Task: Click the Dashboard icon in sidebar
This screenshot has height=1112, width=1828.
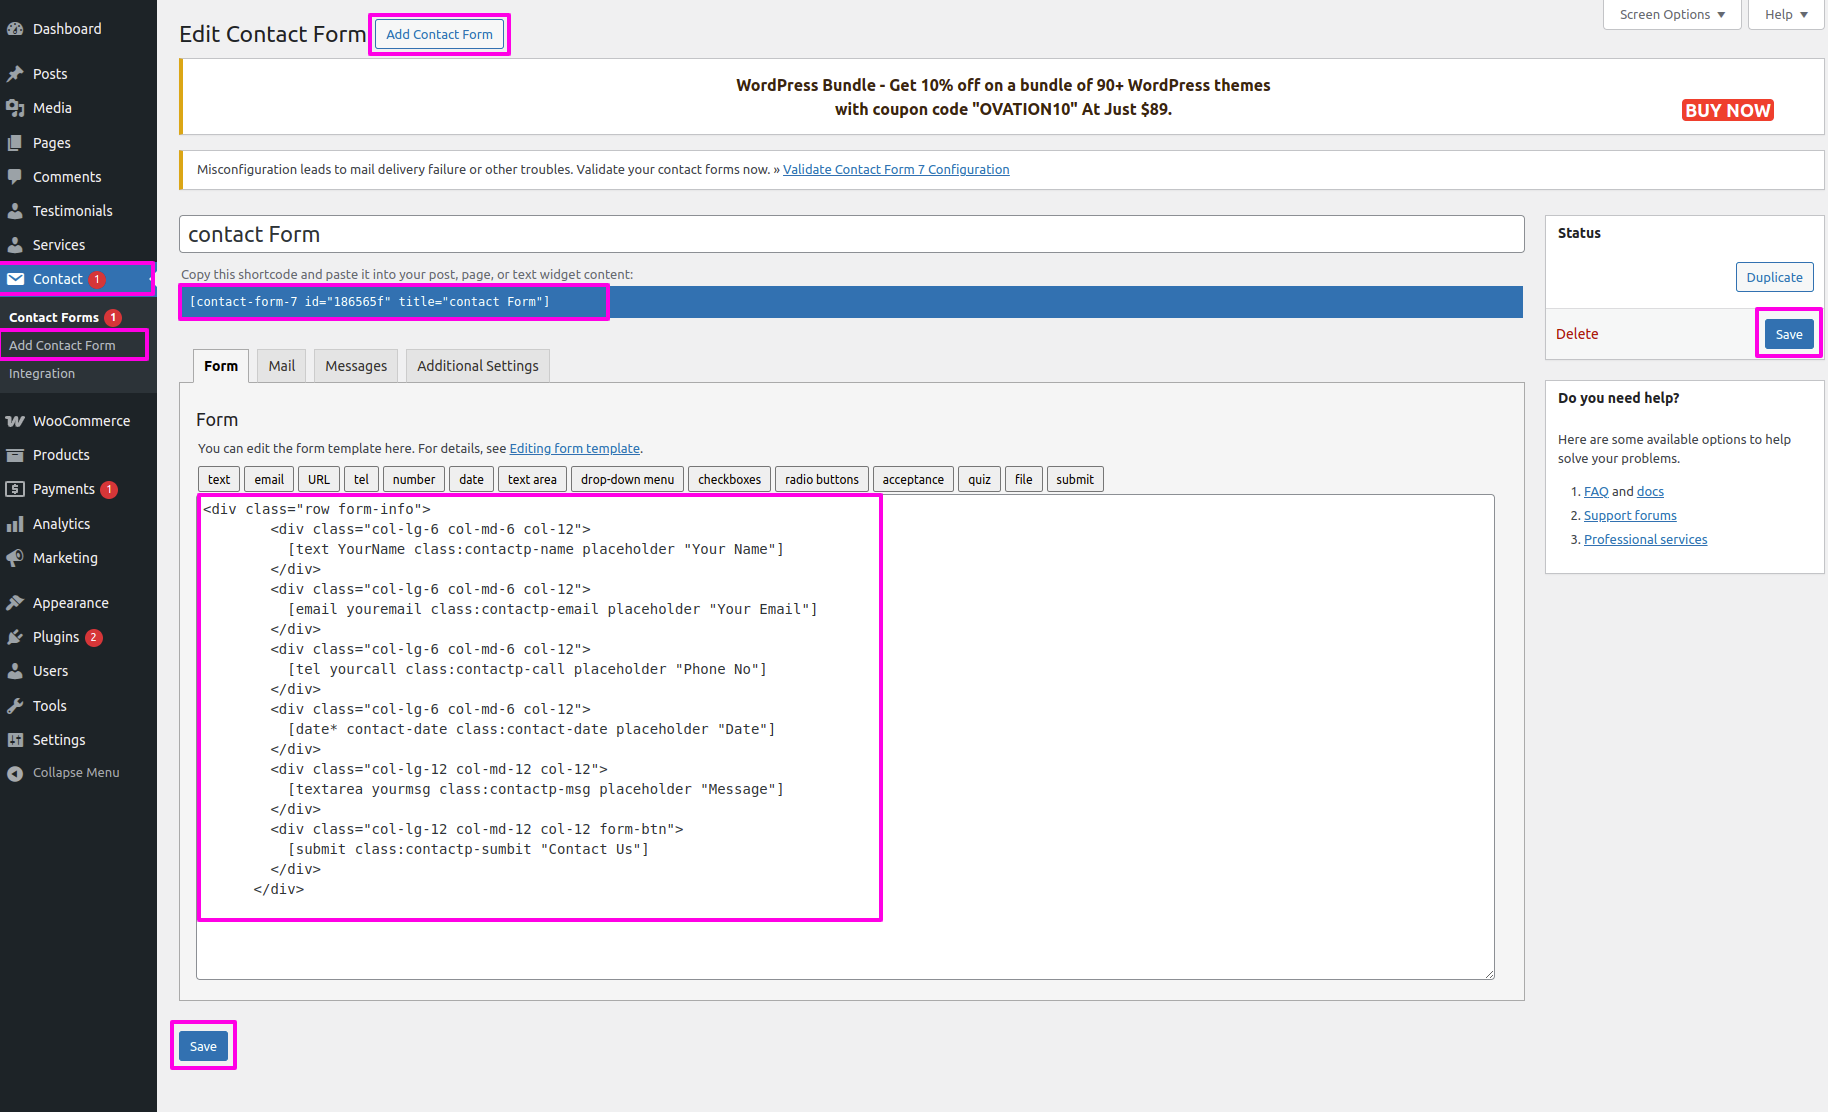Action: pos(15,29)
